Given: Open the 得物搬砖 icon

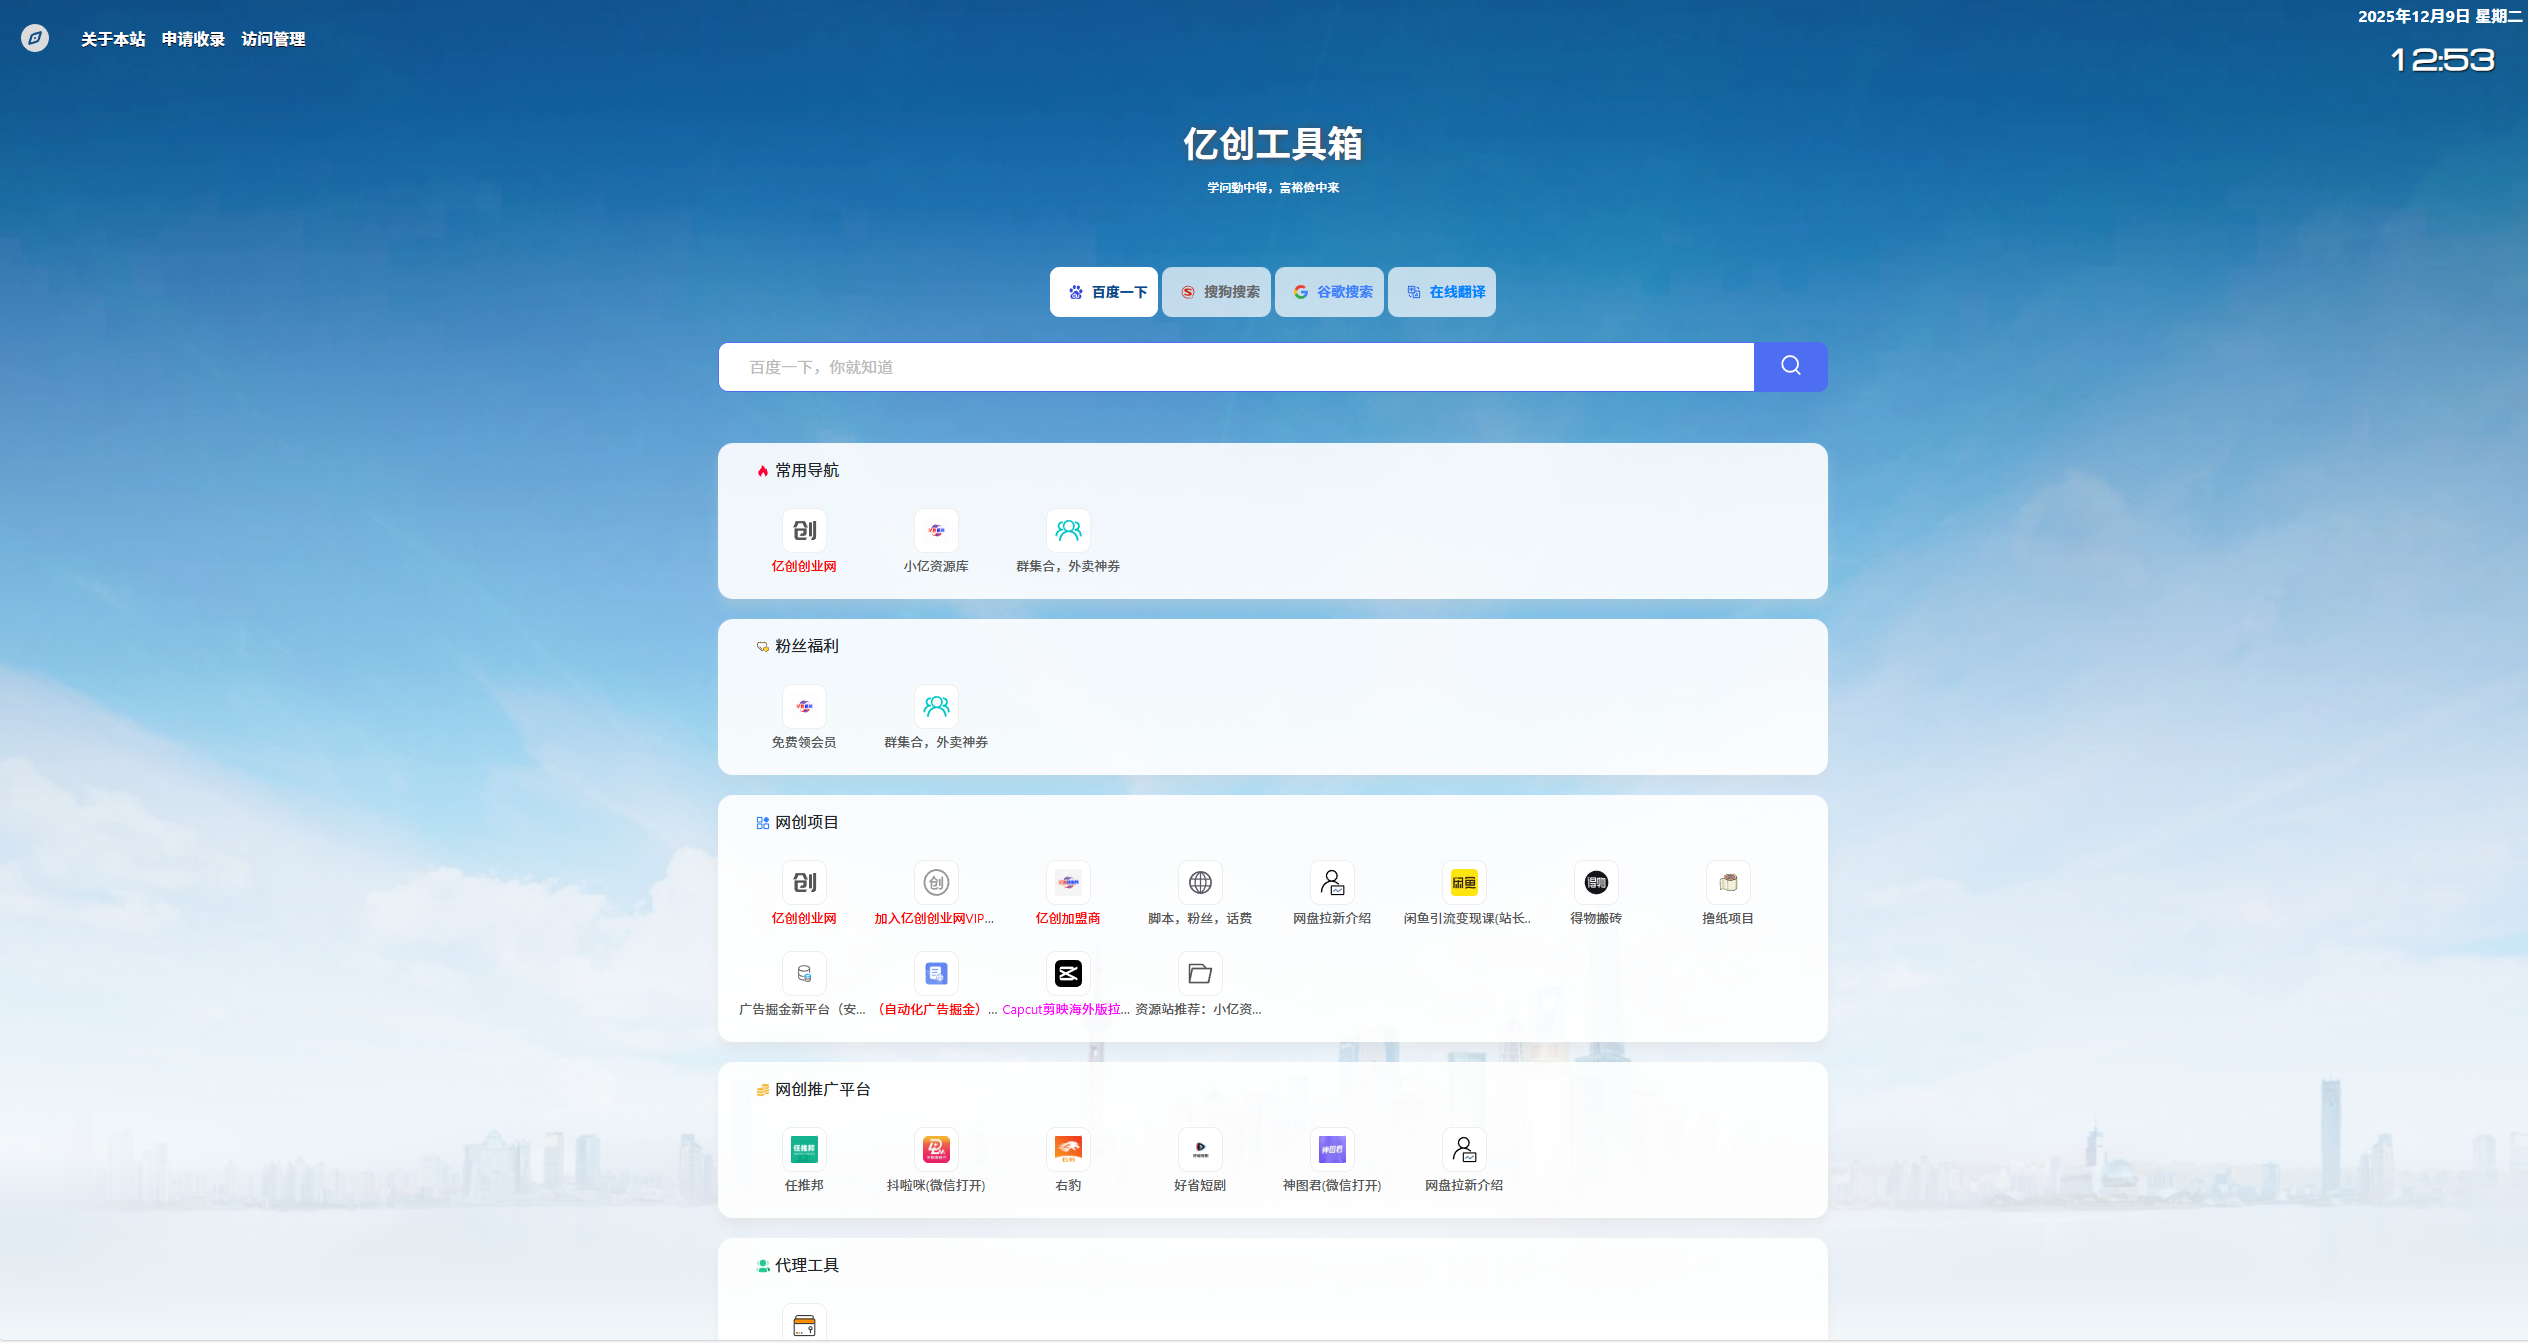Looking at the screenshot, I should pos(1595,882).
